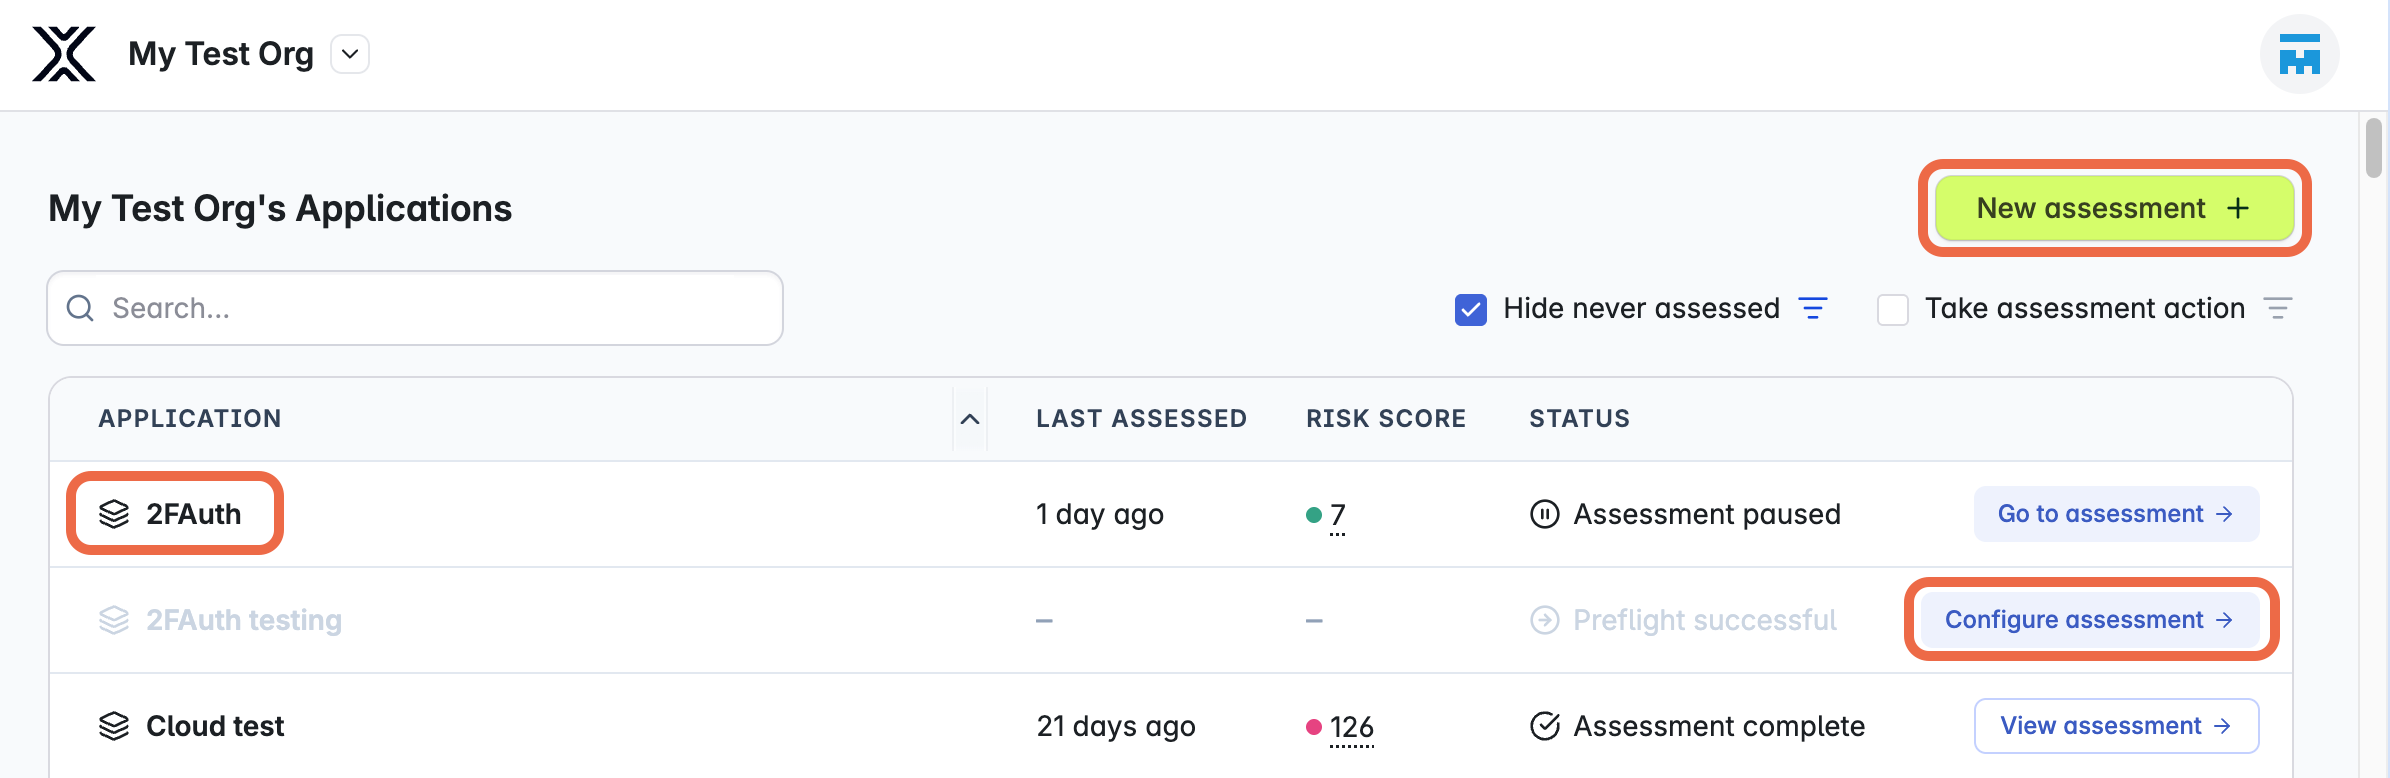Expand the My Test Org dropdown
The height and width of the screenshot is (778, 2390).
348,54
